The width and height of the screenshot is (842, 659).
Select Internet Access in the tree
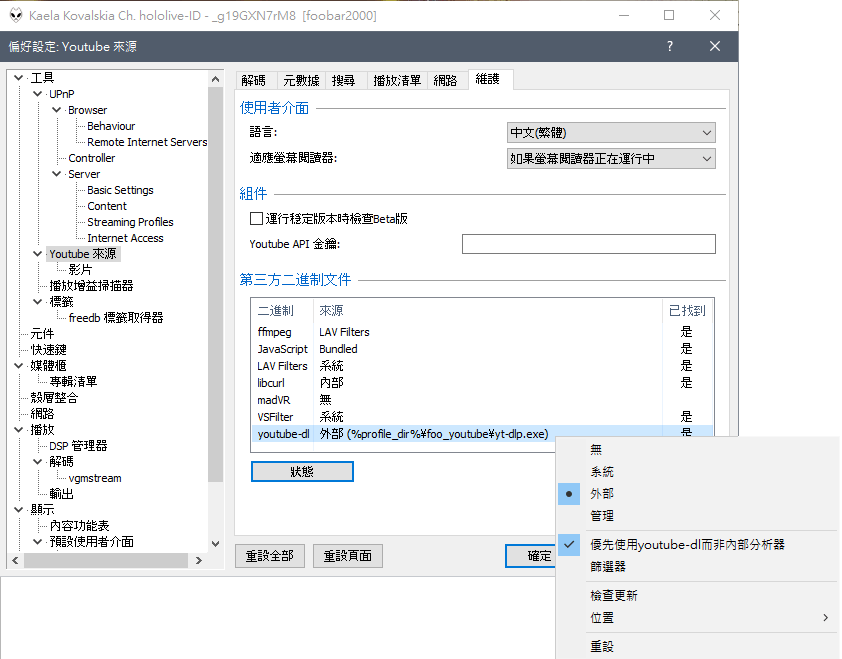(125, 238)
